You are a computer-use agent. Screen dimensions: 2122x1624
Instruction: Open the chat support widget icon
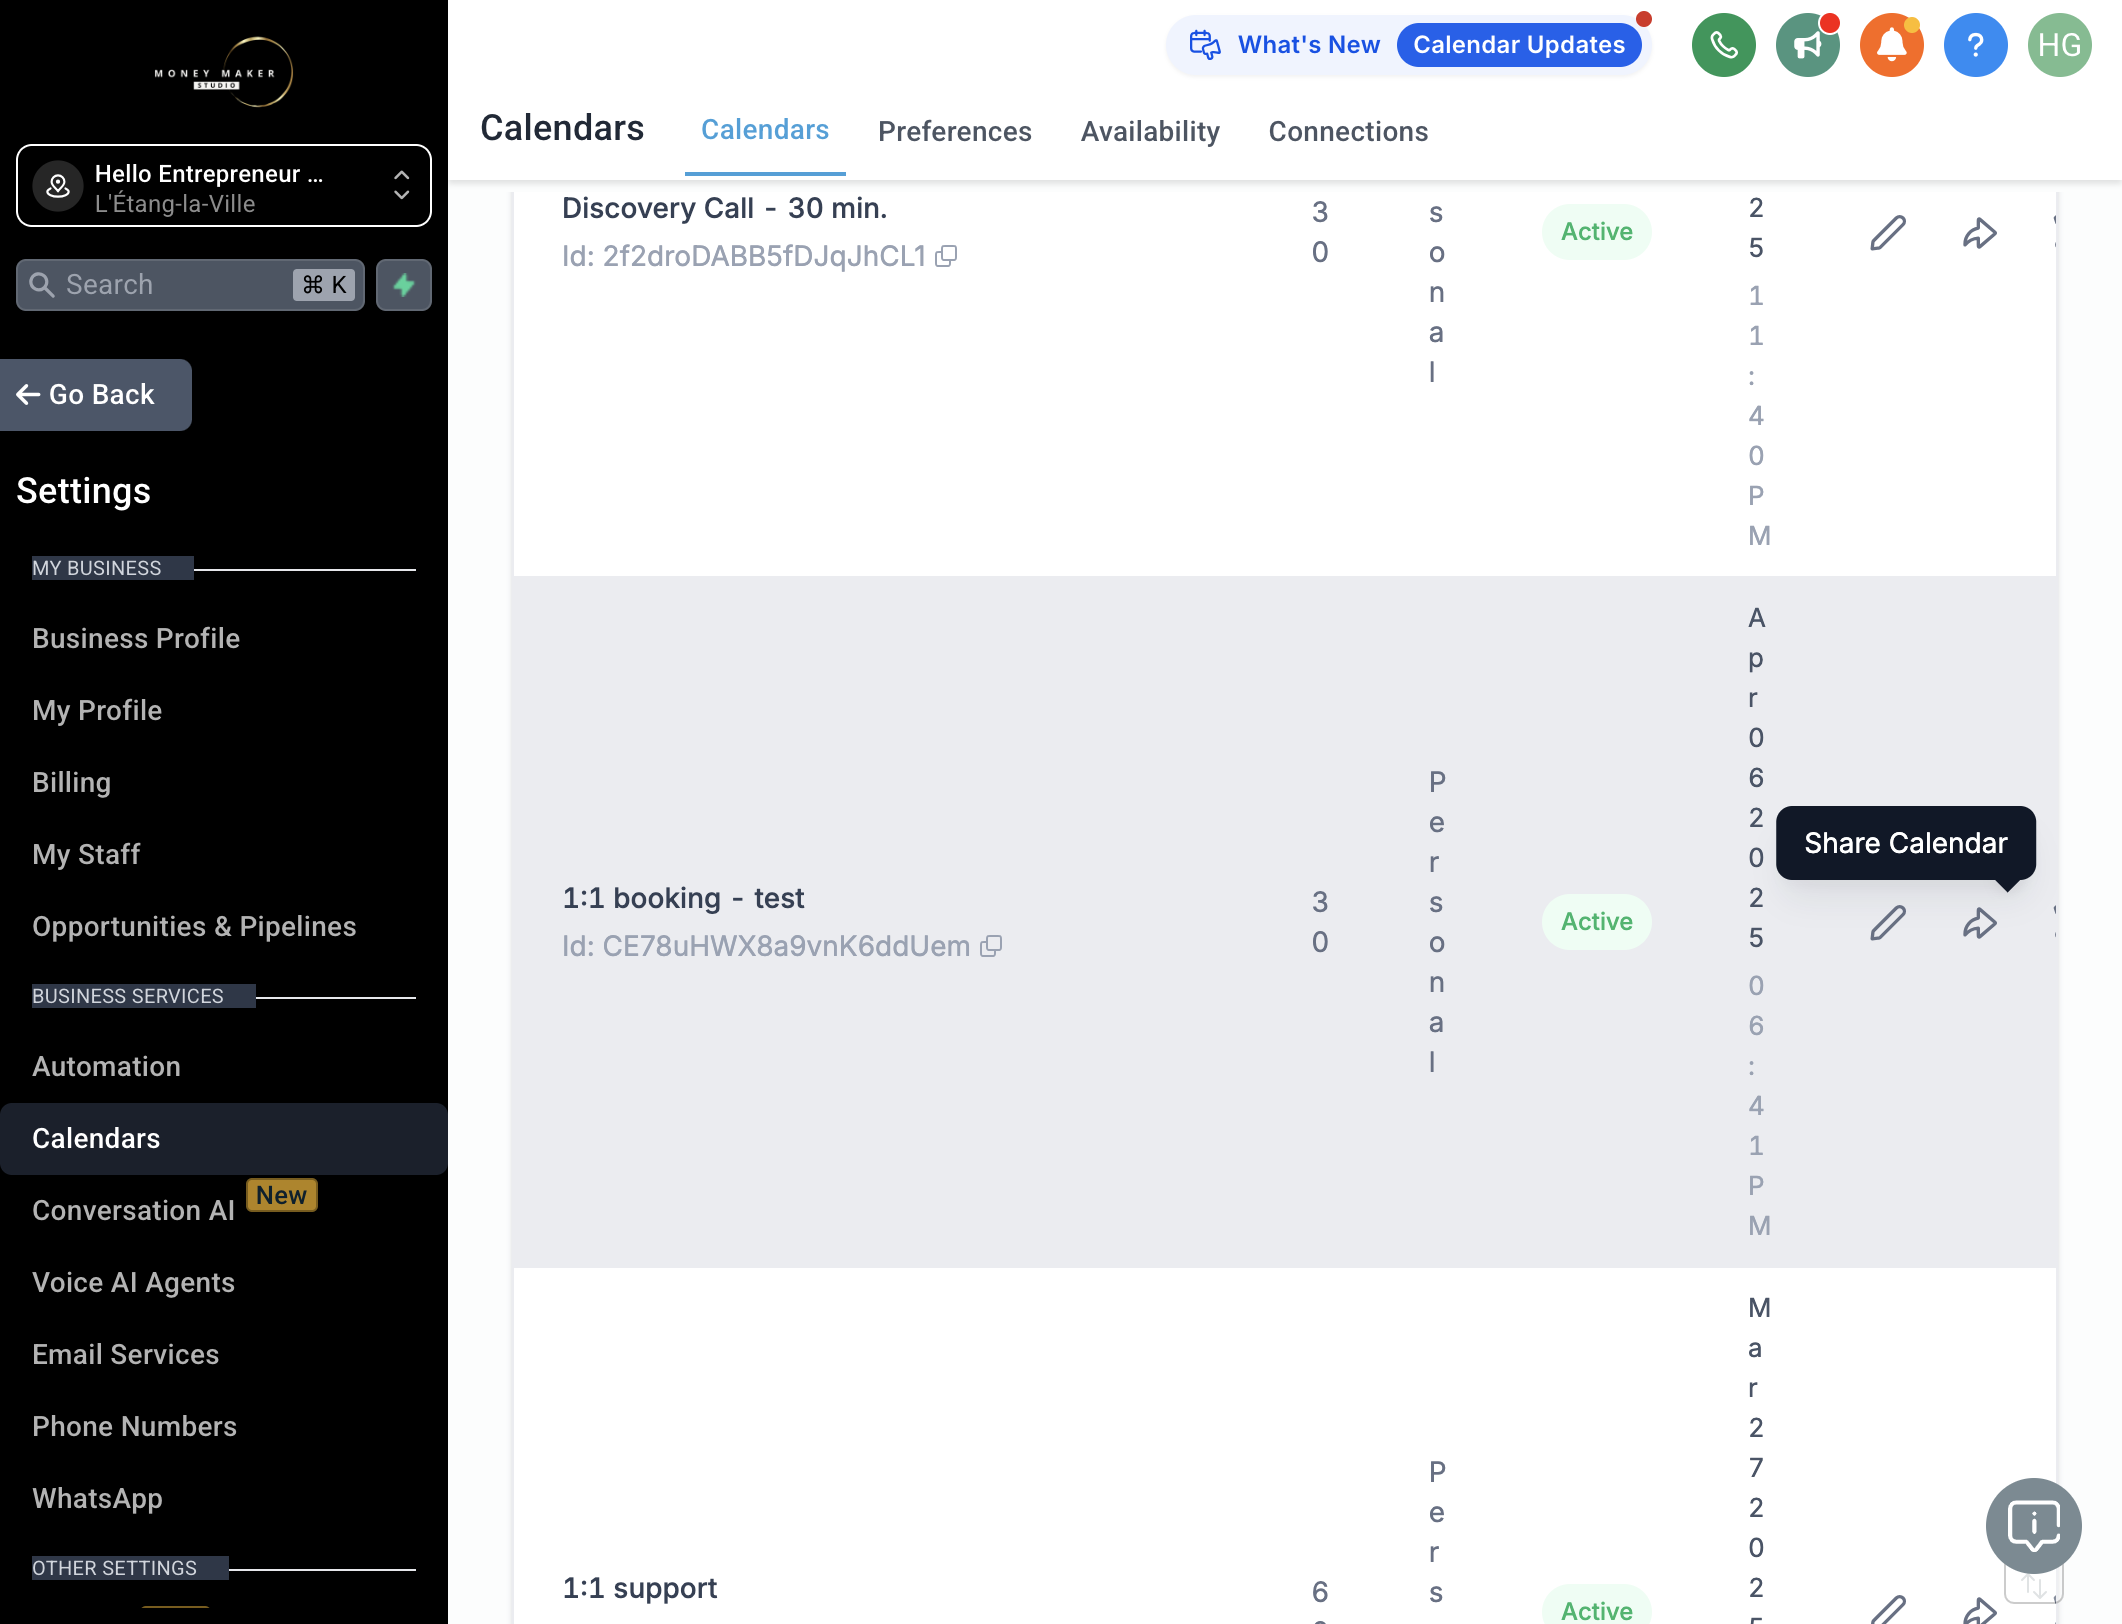click(x=2033, y=1525)
